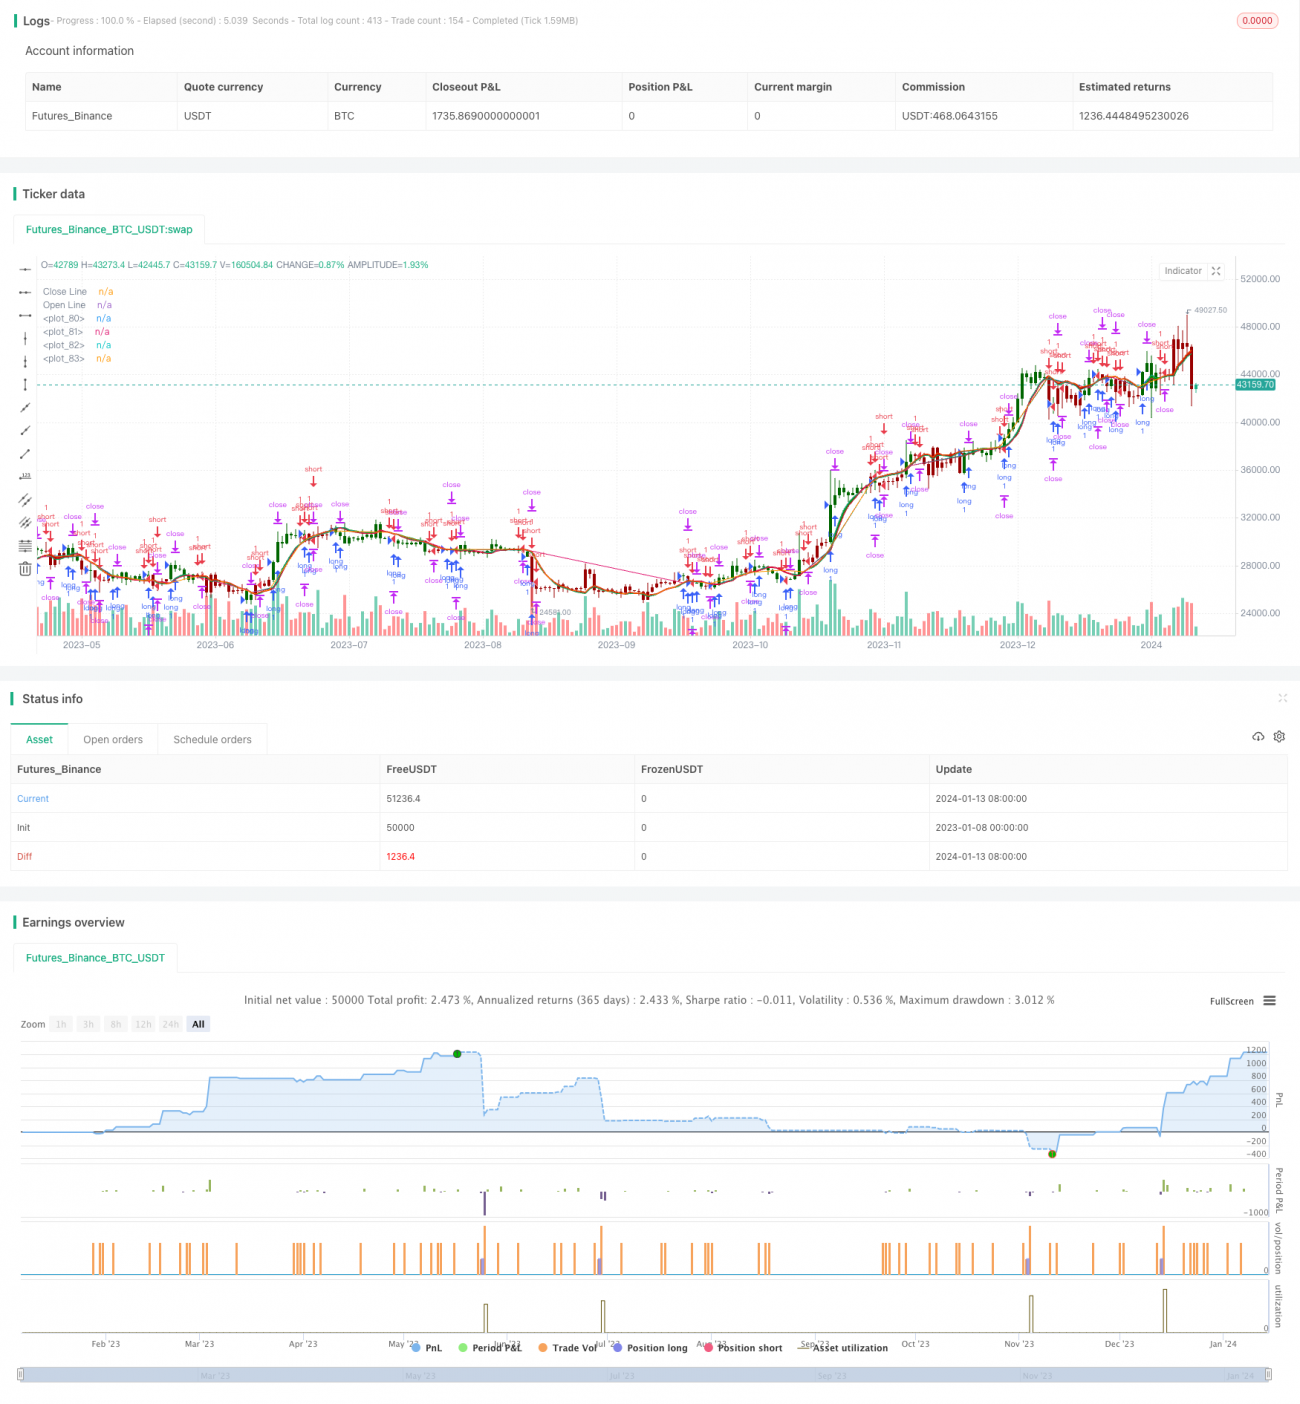Select the 123 measurement tool in chart sidebar
This screenshot has width=1300, height=1404.
coord(25,474)
